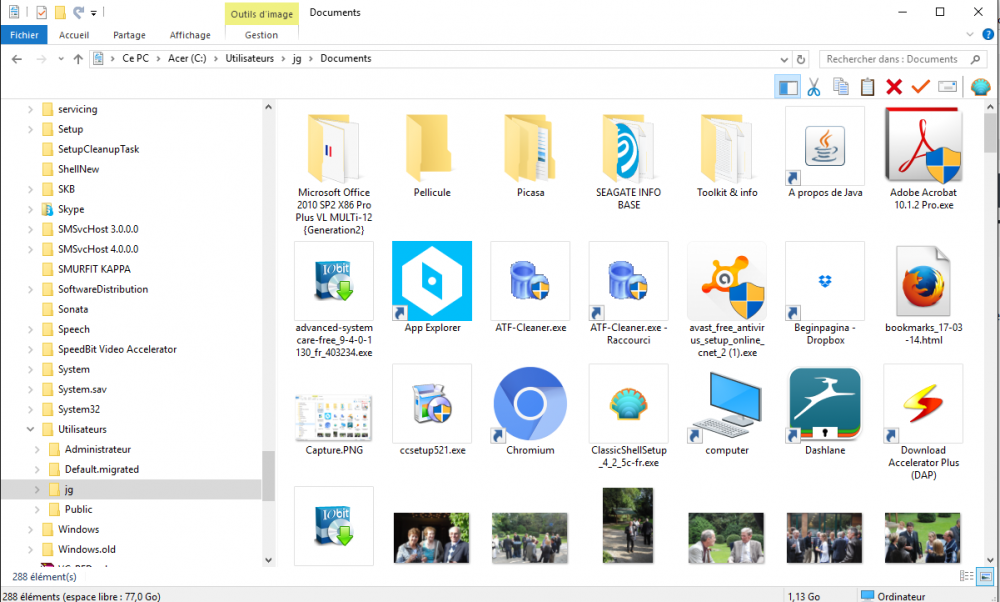Expand the System32 folder node
Screen dimensions: 1000x602
pyautogui.click(x=31, y=409)
